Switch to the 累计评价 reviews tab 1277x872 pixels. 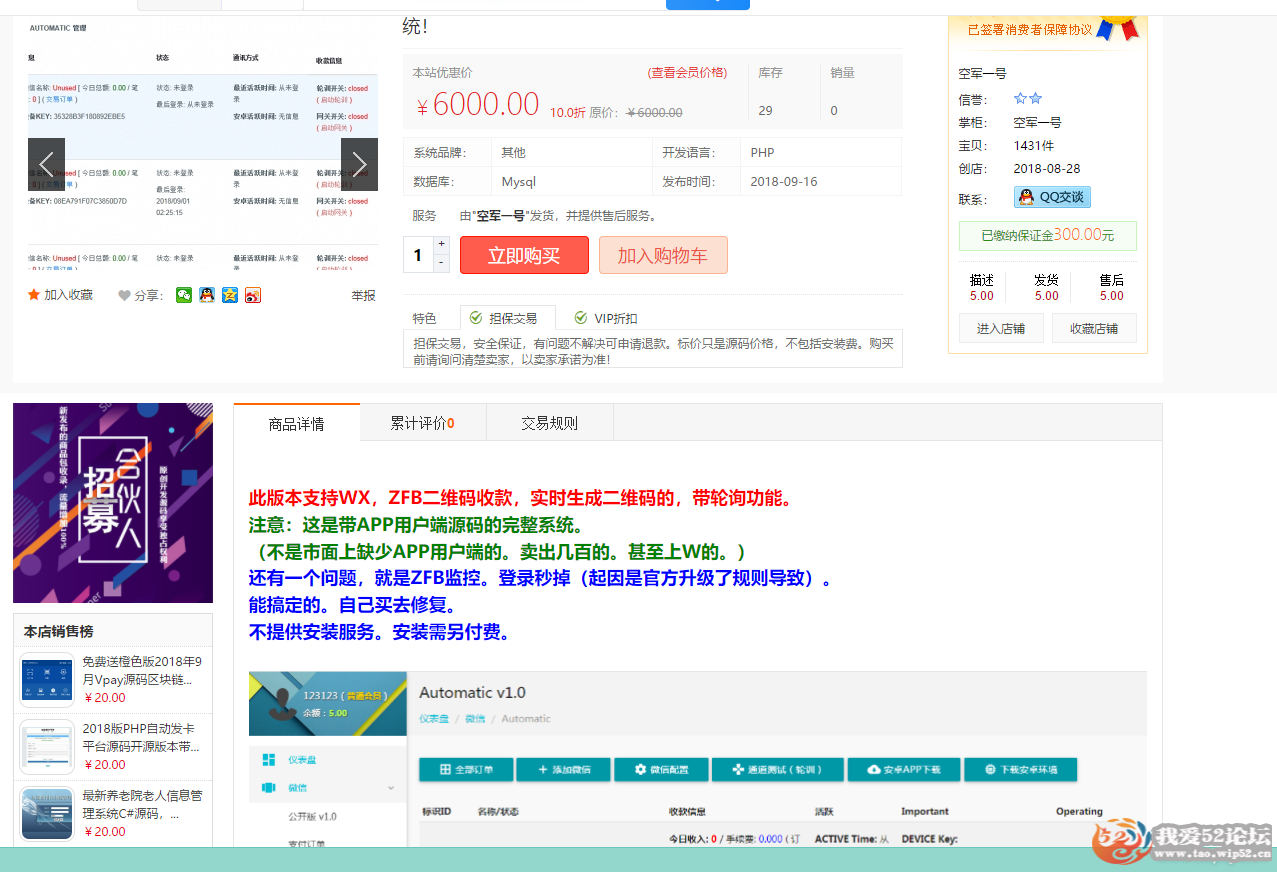(422, 423)
